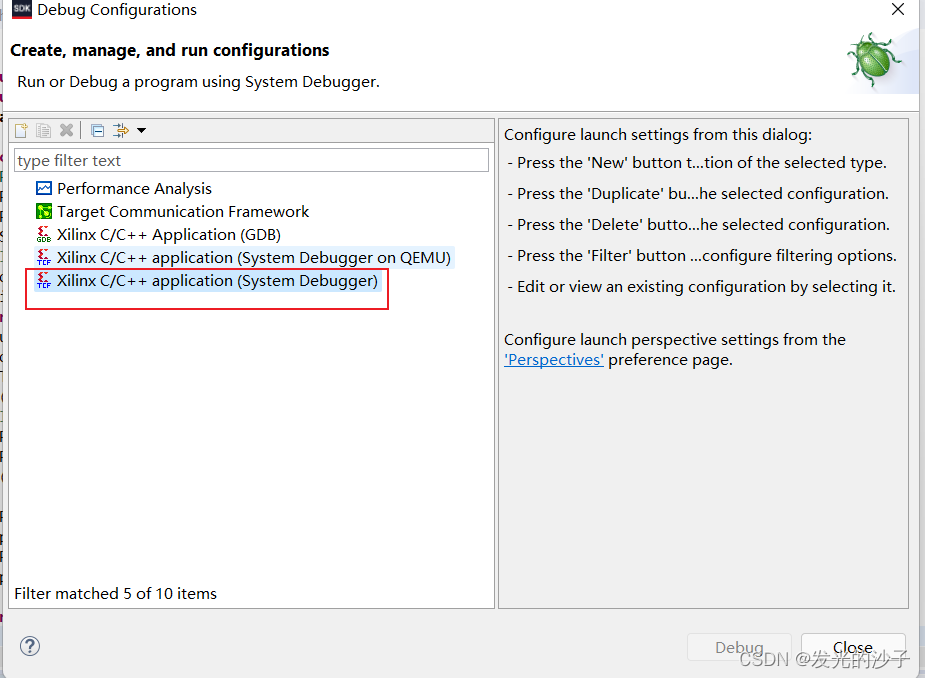Click the type filter text field

tap(251, 161)
